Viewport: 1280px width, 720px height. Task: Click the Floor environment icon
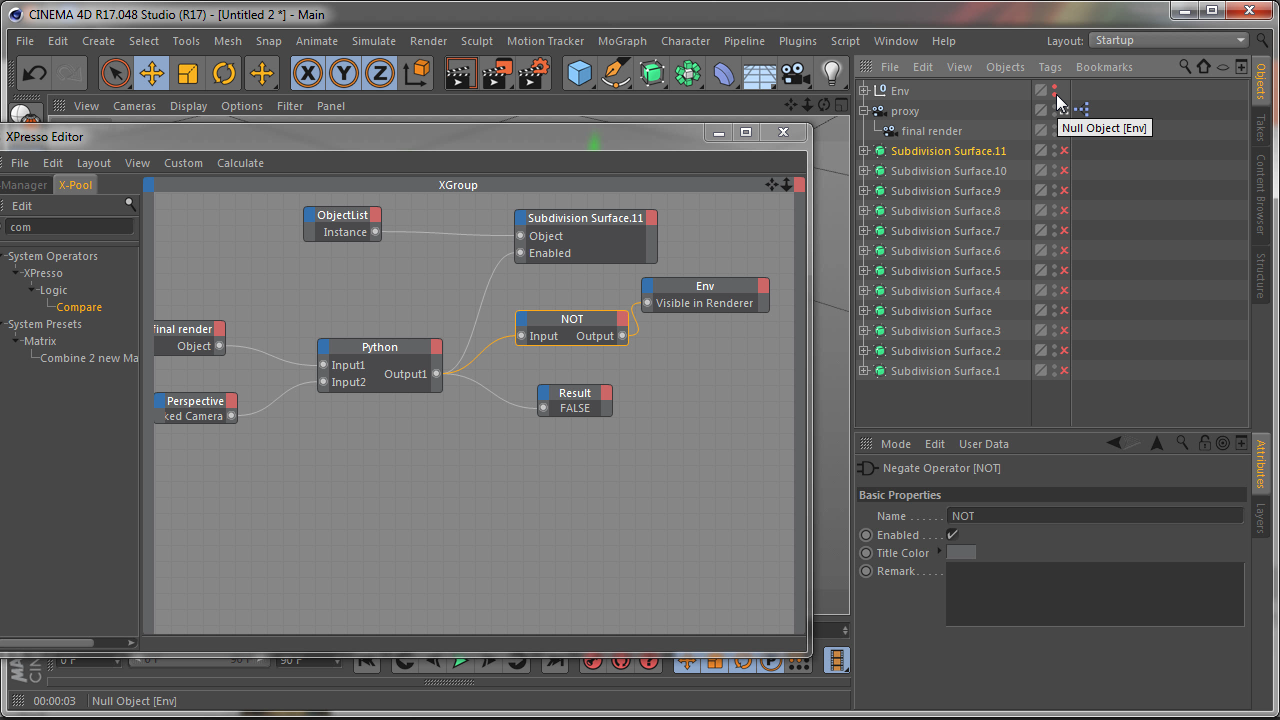(760, 73)
